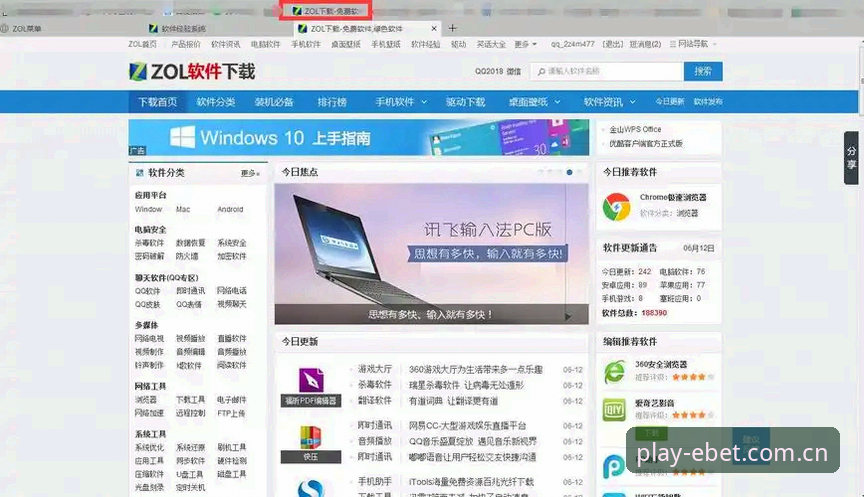Select 排行榜 in the blue nav bar
Image resolution: width=864 pixels, height=497 pixels.
[332, 102]
